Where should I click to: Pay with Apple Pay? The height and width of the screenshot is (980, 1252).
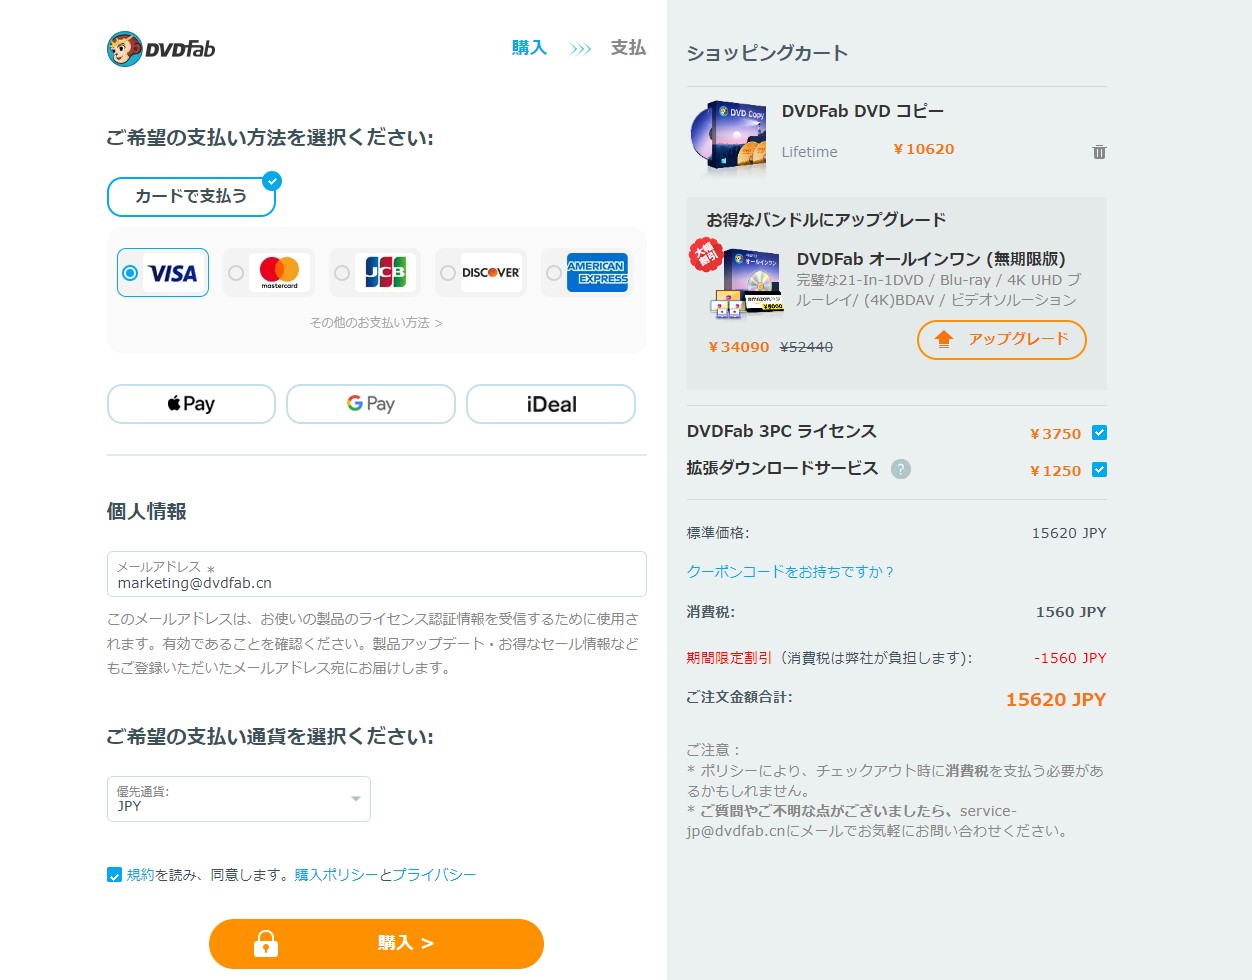pos(191,404)
